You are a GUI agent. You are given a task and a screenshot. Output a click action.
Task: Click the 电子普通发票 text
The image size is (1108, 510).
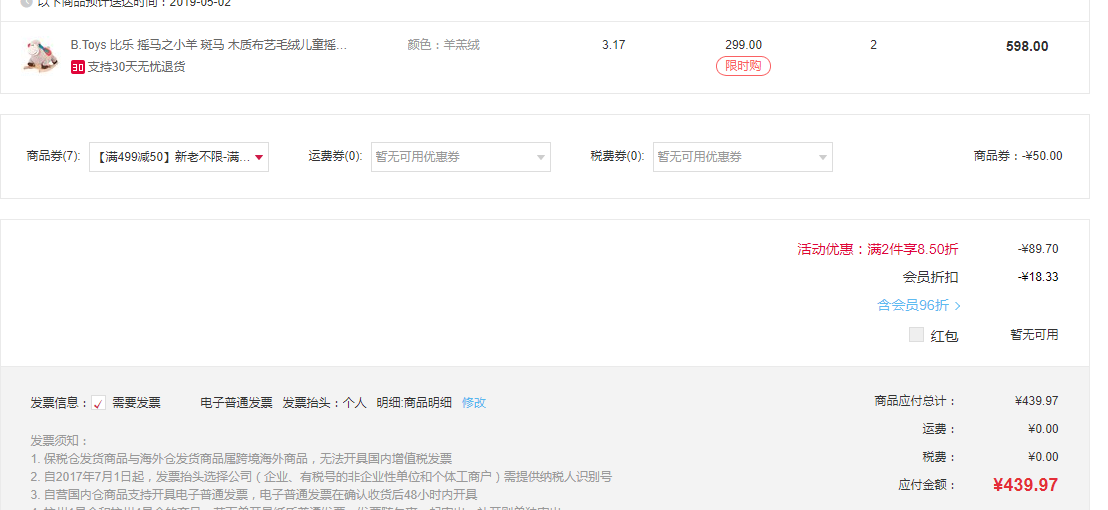(236, 403)
